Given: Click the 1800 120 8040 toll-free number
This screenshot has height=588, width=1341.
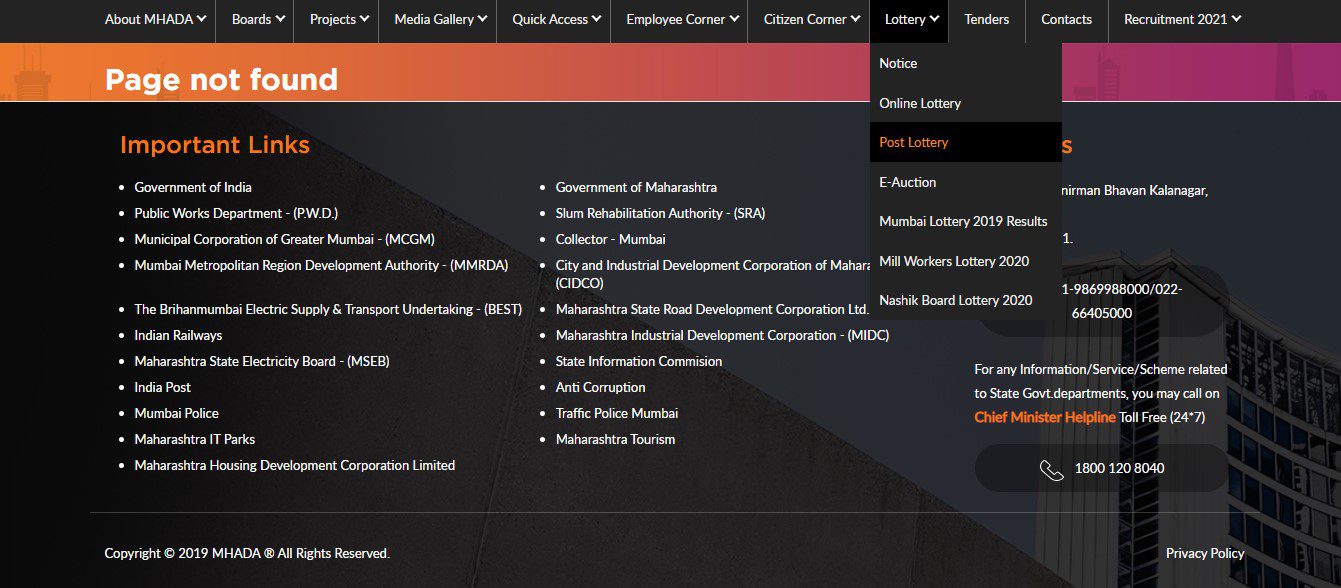Looking at the screenshot, I should (1119, 468).
